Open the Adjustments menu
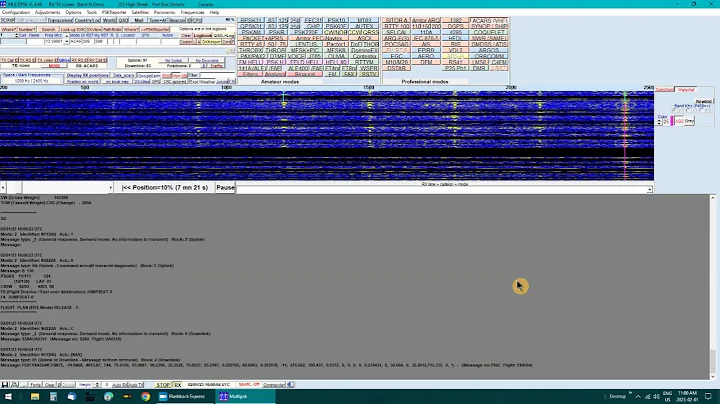The image size is (720, 404). [x=47, y=12]
